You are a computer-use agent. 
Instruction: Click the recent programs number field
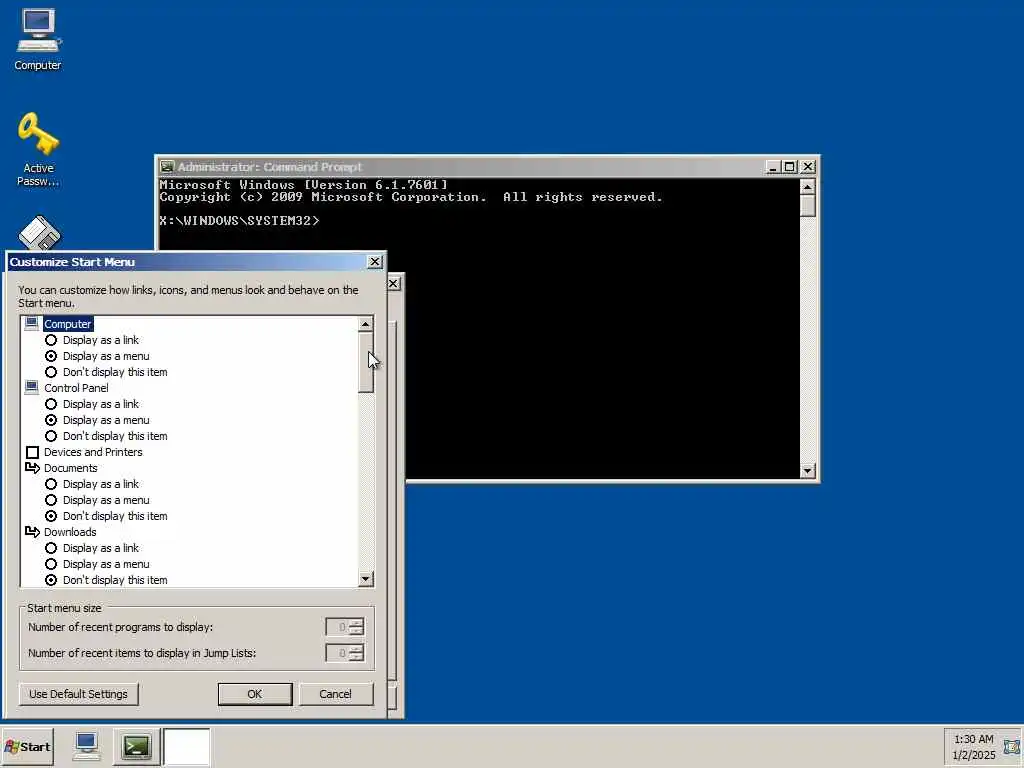[338, 627]
